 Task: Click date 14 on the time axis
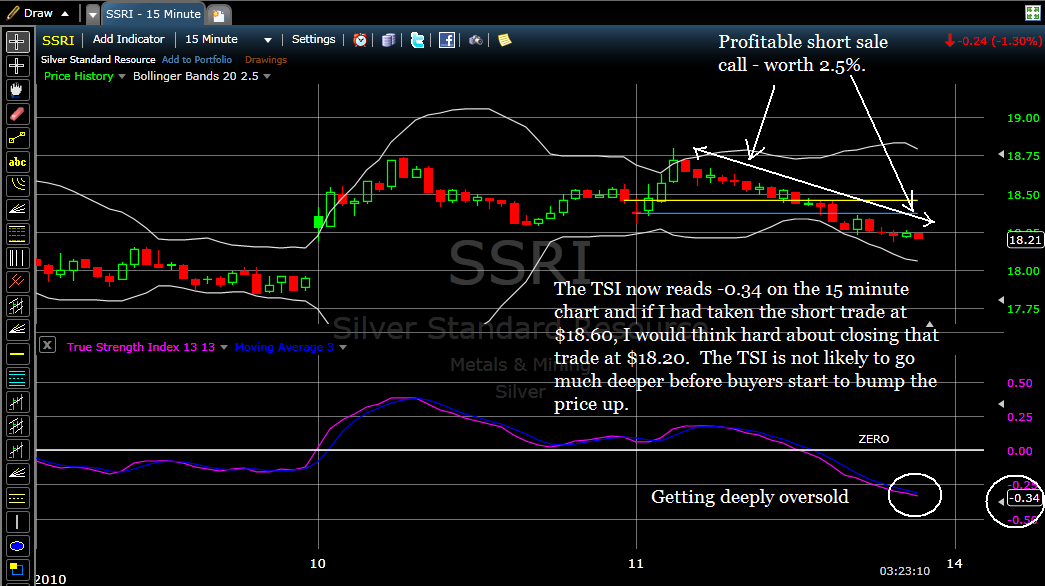(x=954, y=563)
